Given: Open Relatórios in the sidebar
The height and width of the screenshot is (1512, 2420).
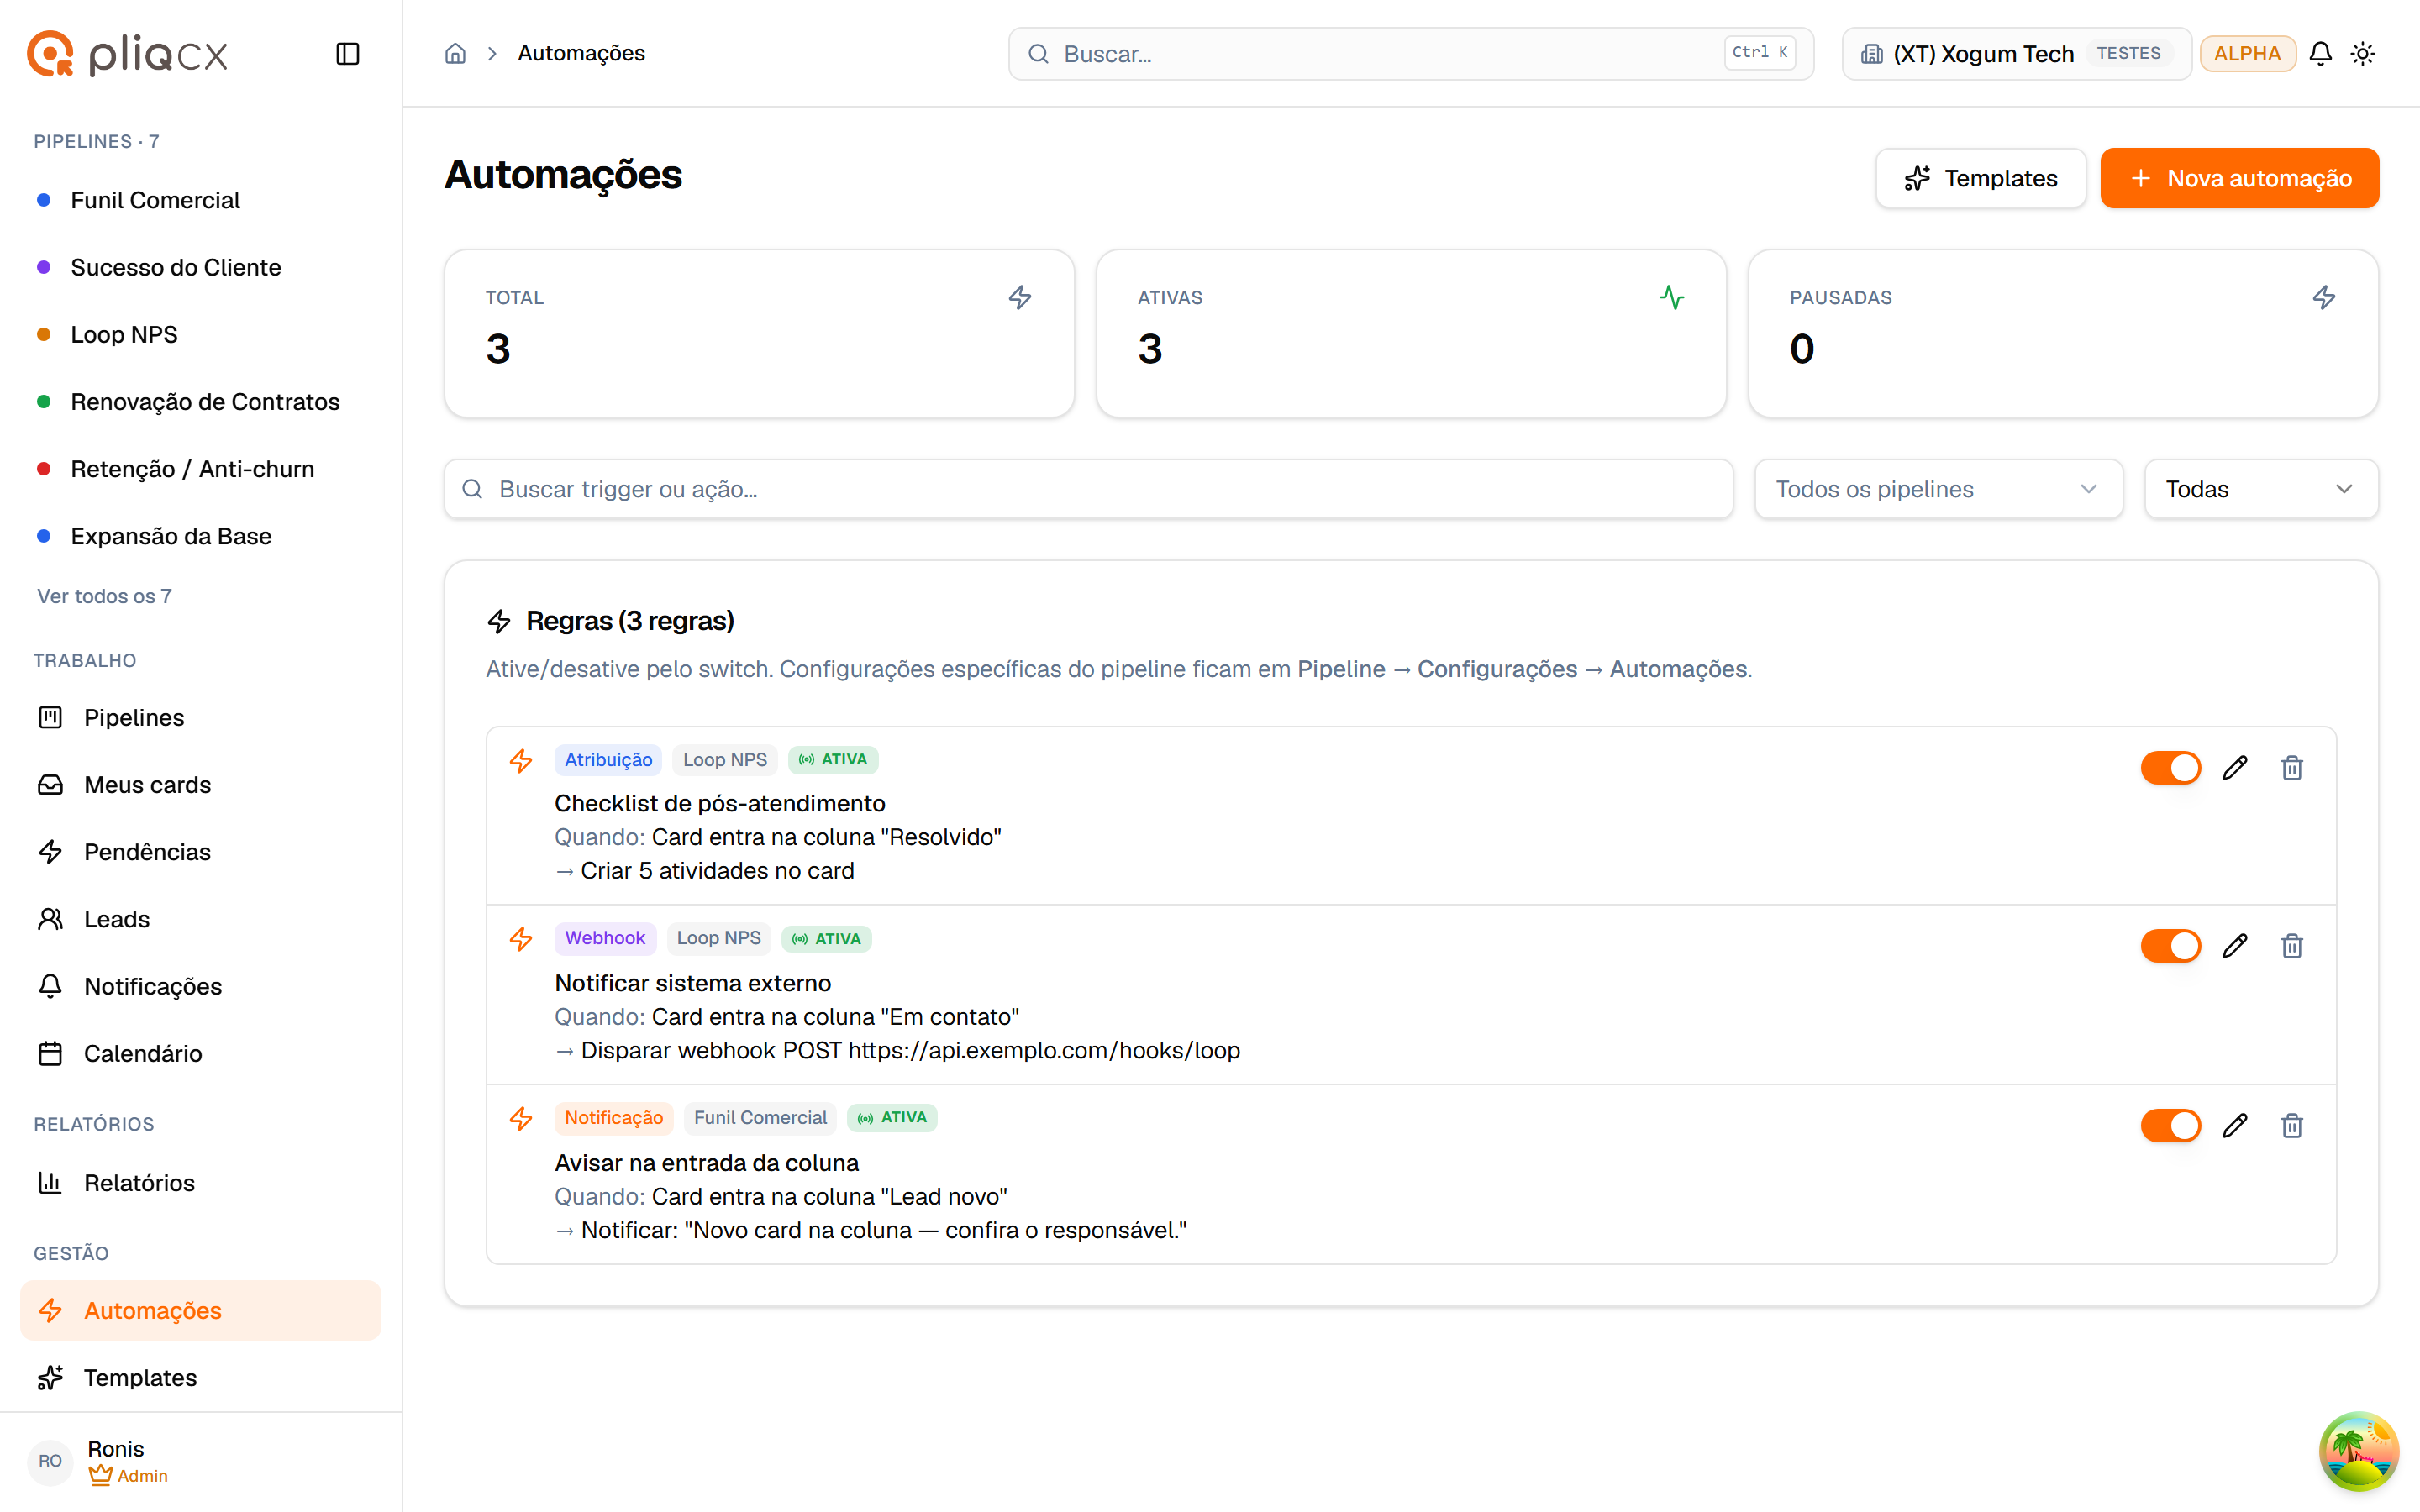Looking at the screenshot, I should point(200,1183).
